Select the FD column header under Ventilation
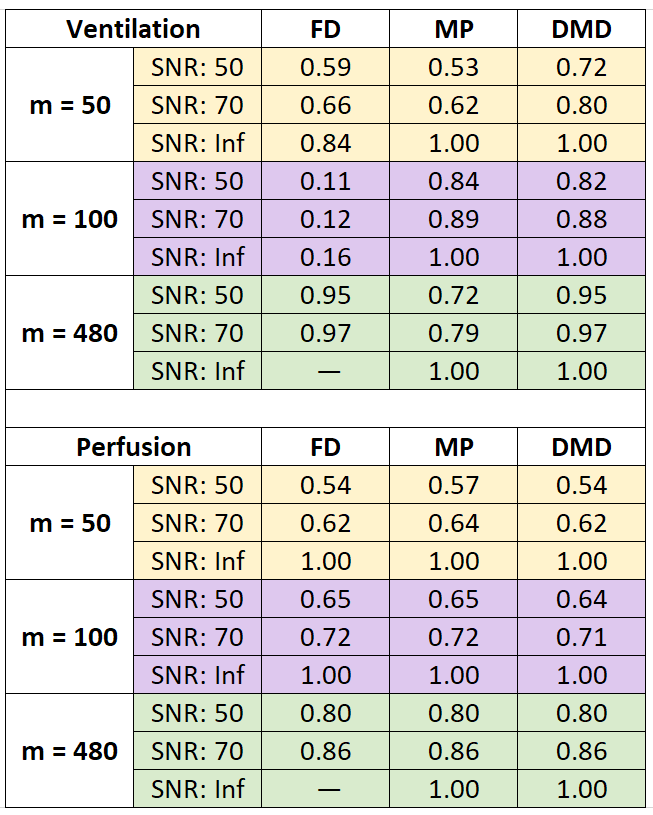The height and width of the screenshot is (815, 653). (x=326, y=29)
